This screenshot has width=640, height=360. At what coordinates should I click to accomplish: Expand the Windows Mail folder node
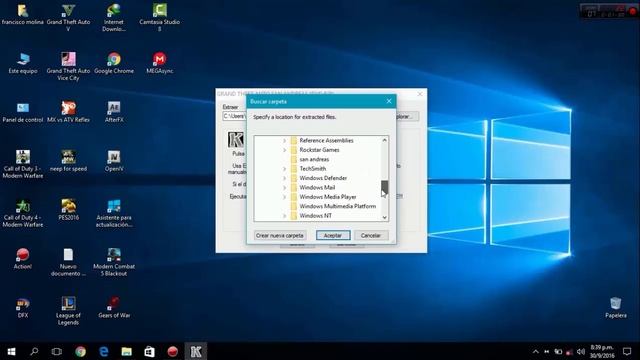[284, 187]
